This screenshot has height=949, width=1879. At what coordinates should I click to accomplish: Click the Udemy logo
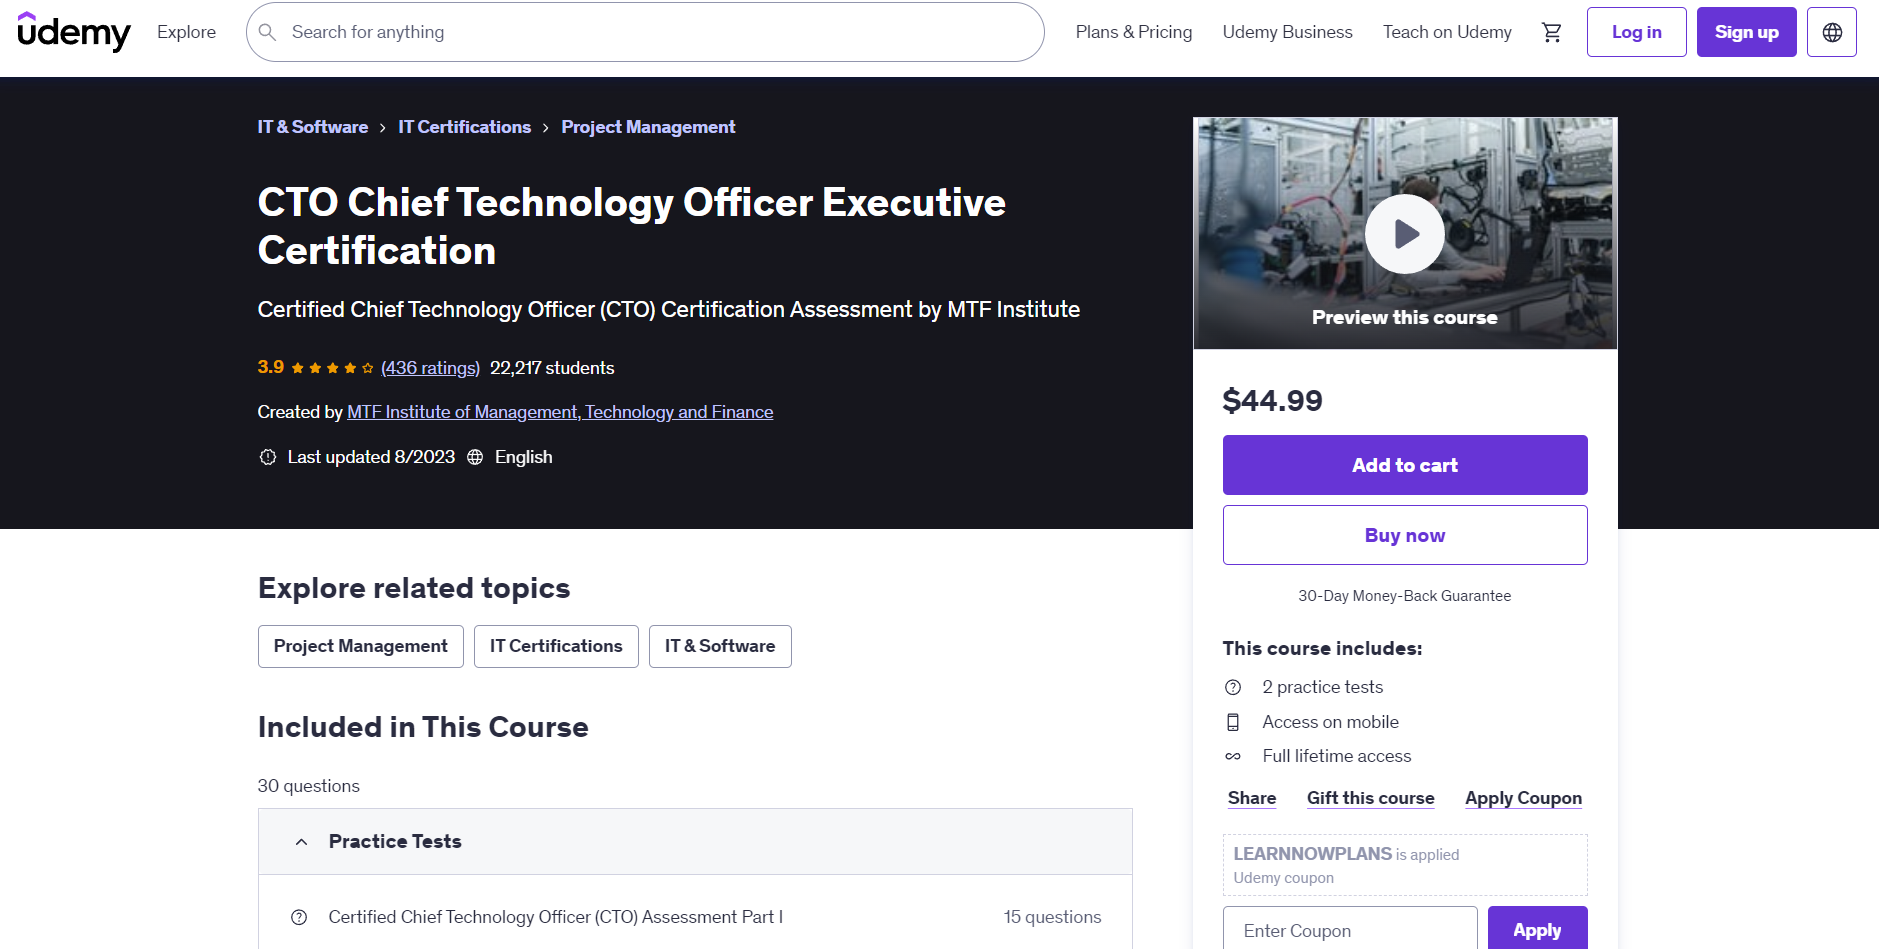[74, 32]
